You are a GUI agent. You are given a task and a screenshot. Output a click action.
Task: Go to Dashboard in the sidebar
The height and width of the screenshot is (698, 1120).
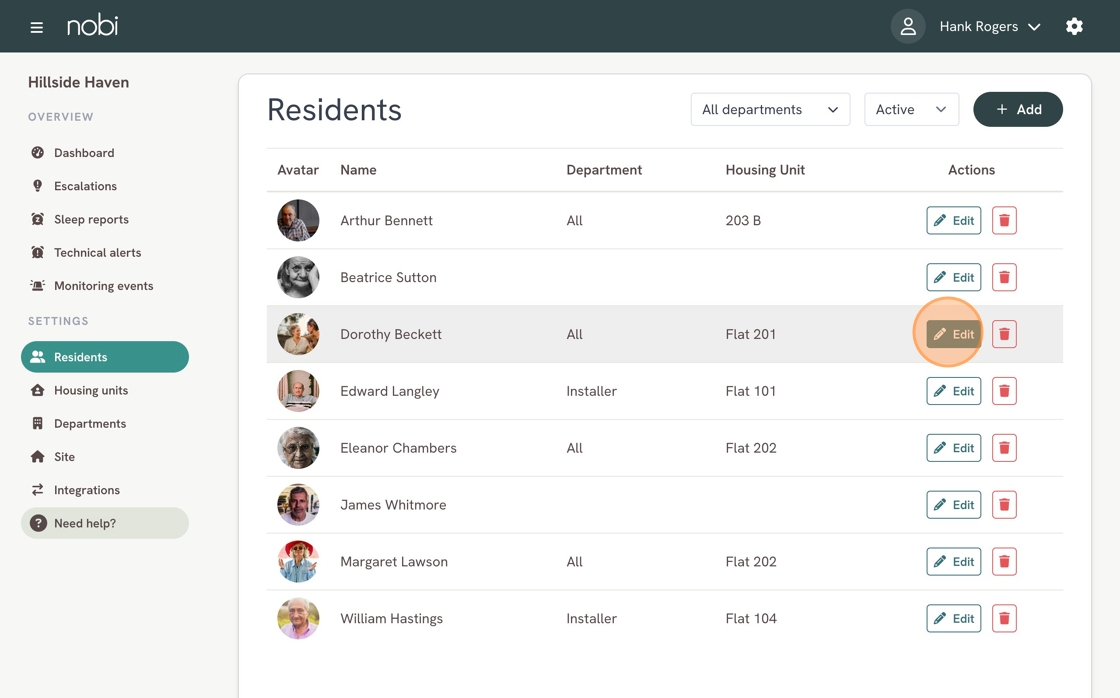(x=84, y=153)
